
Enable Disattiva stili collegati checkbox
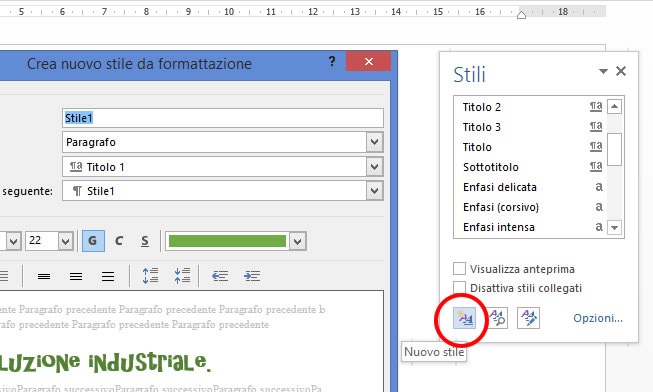pos(459,287)
